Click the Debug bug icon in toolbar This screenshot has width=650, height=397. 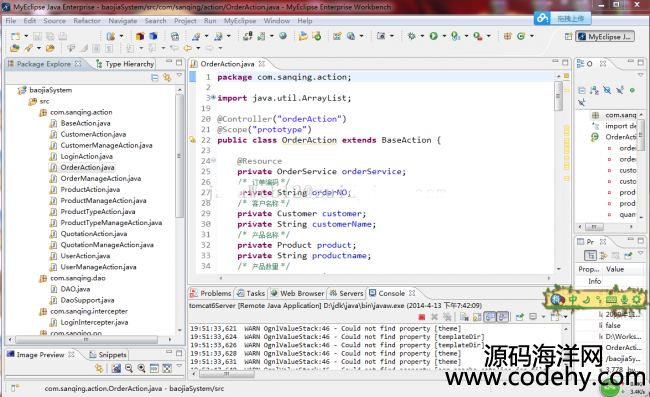(x=411, y=36)
